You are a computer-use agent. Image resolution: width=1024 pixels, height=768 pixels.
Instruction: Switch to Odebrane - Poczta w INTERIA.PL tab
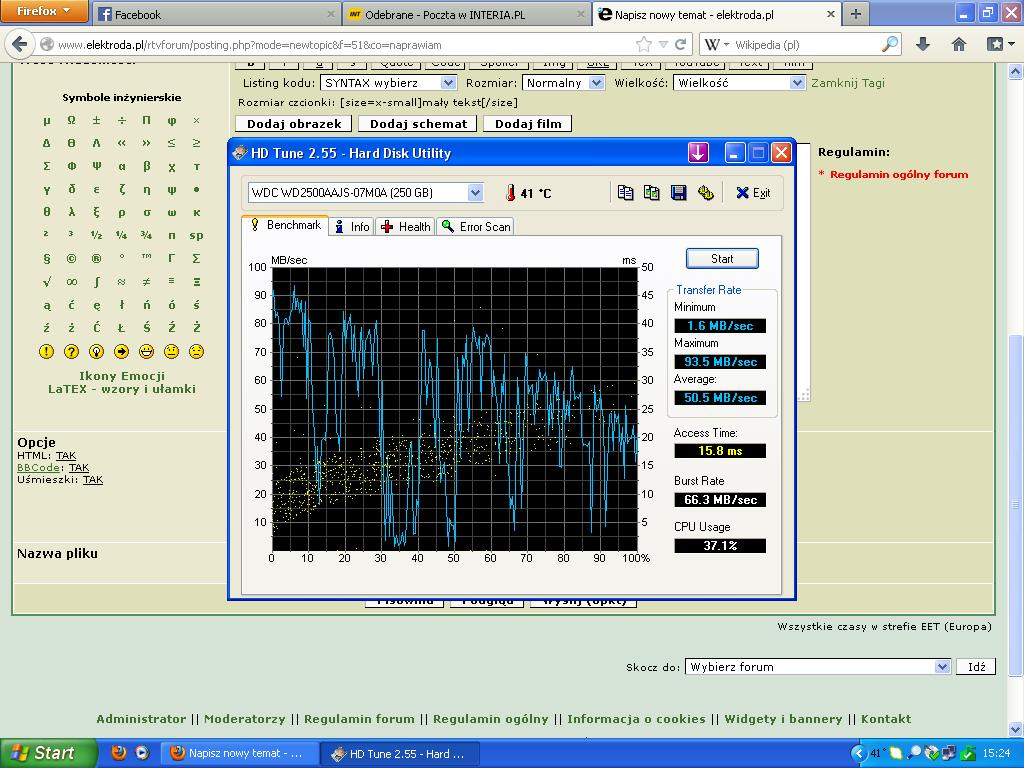point(466,14)
